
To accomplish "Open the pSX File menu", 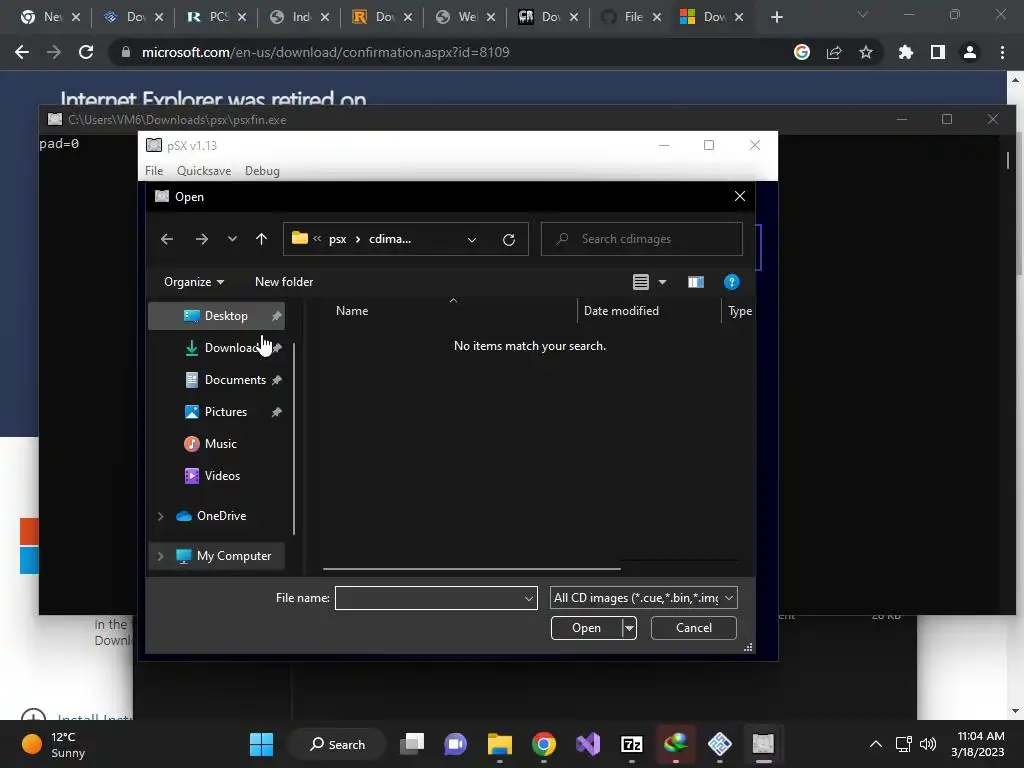I will pos(154,171).
